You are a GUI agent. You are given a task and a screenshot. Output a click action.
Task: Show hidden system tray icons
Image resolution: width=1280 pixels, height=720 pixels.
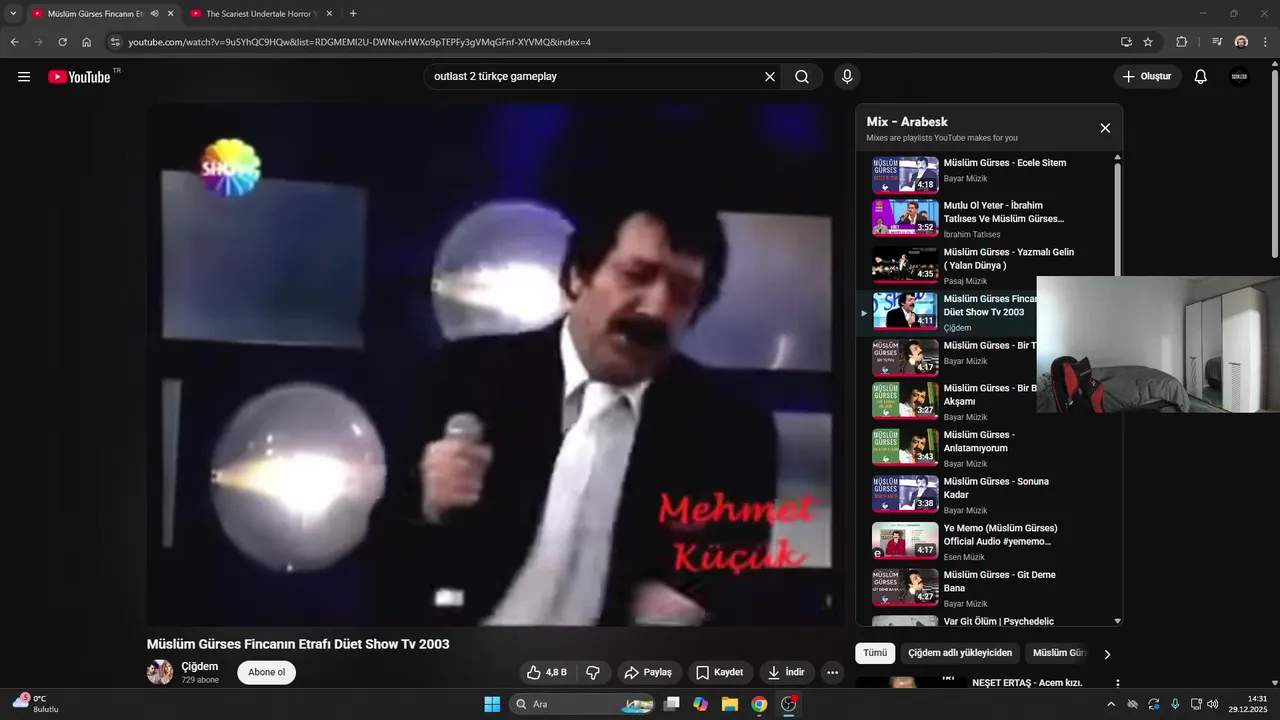tap(1110, 704)
